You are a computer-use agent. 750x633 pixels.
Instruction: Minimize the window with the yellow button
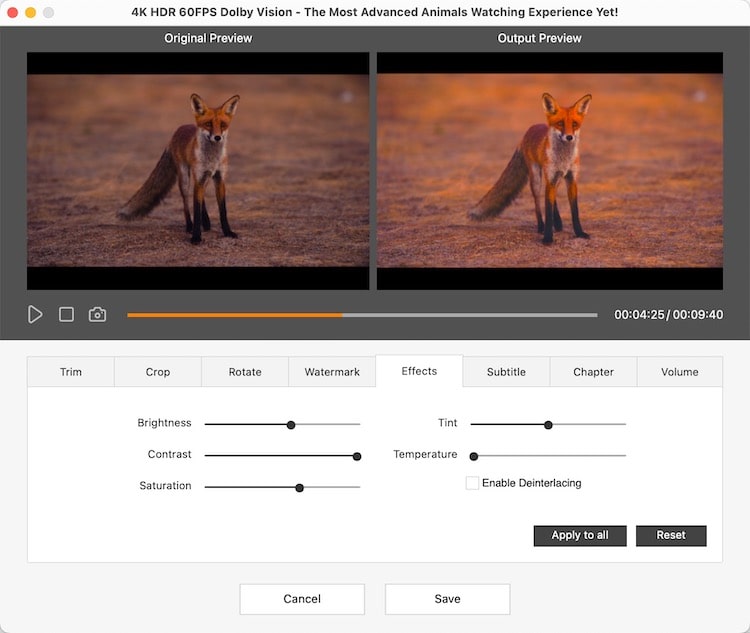31,12
